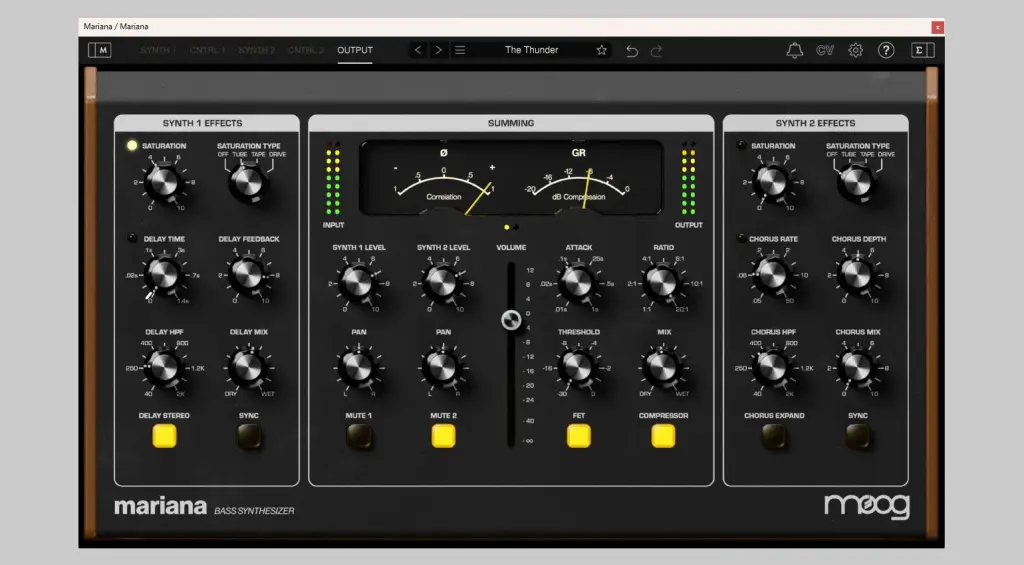Switch to the SYNTH 2 tab
1024x565 pixels.
point(256,50)
